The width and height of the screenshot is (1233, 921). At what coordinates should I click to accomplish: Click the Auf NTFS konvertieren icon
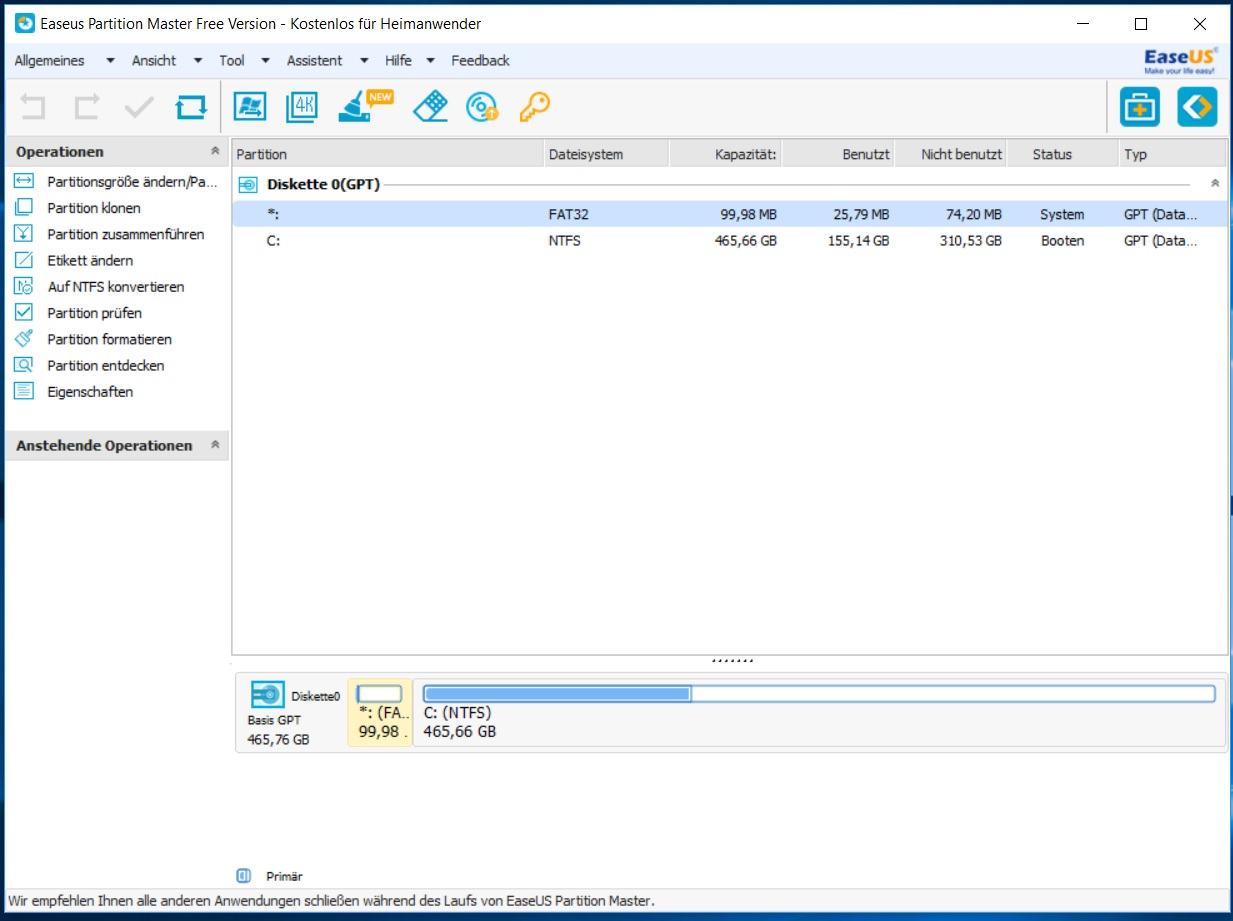[24, 286]
